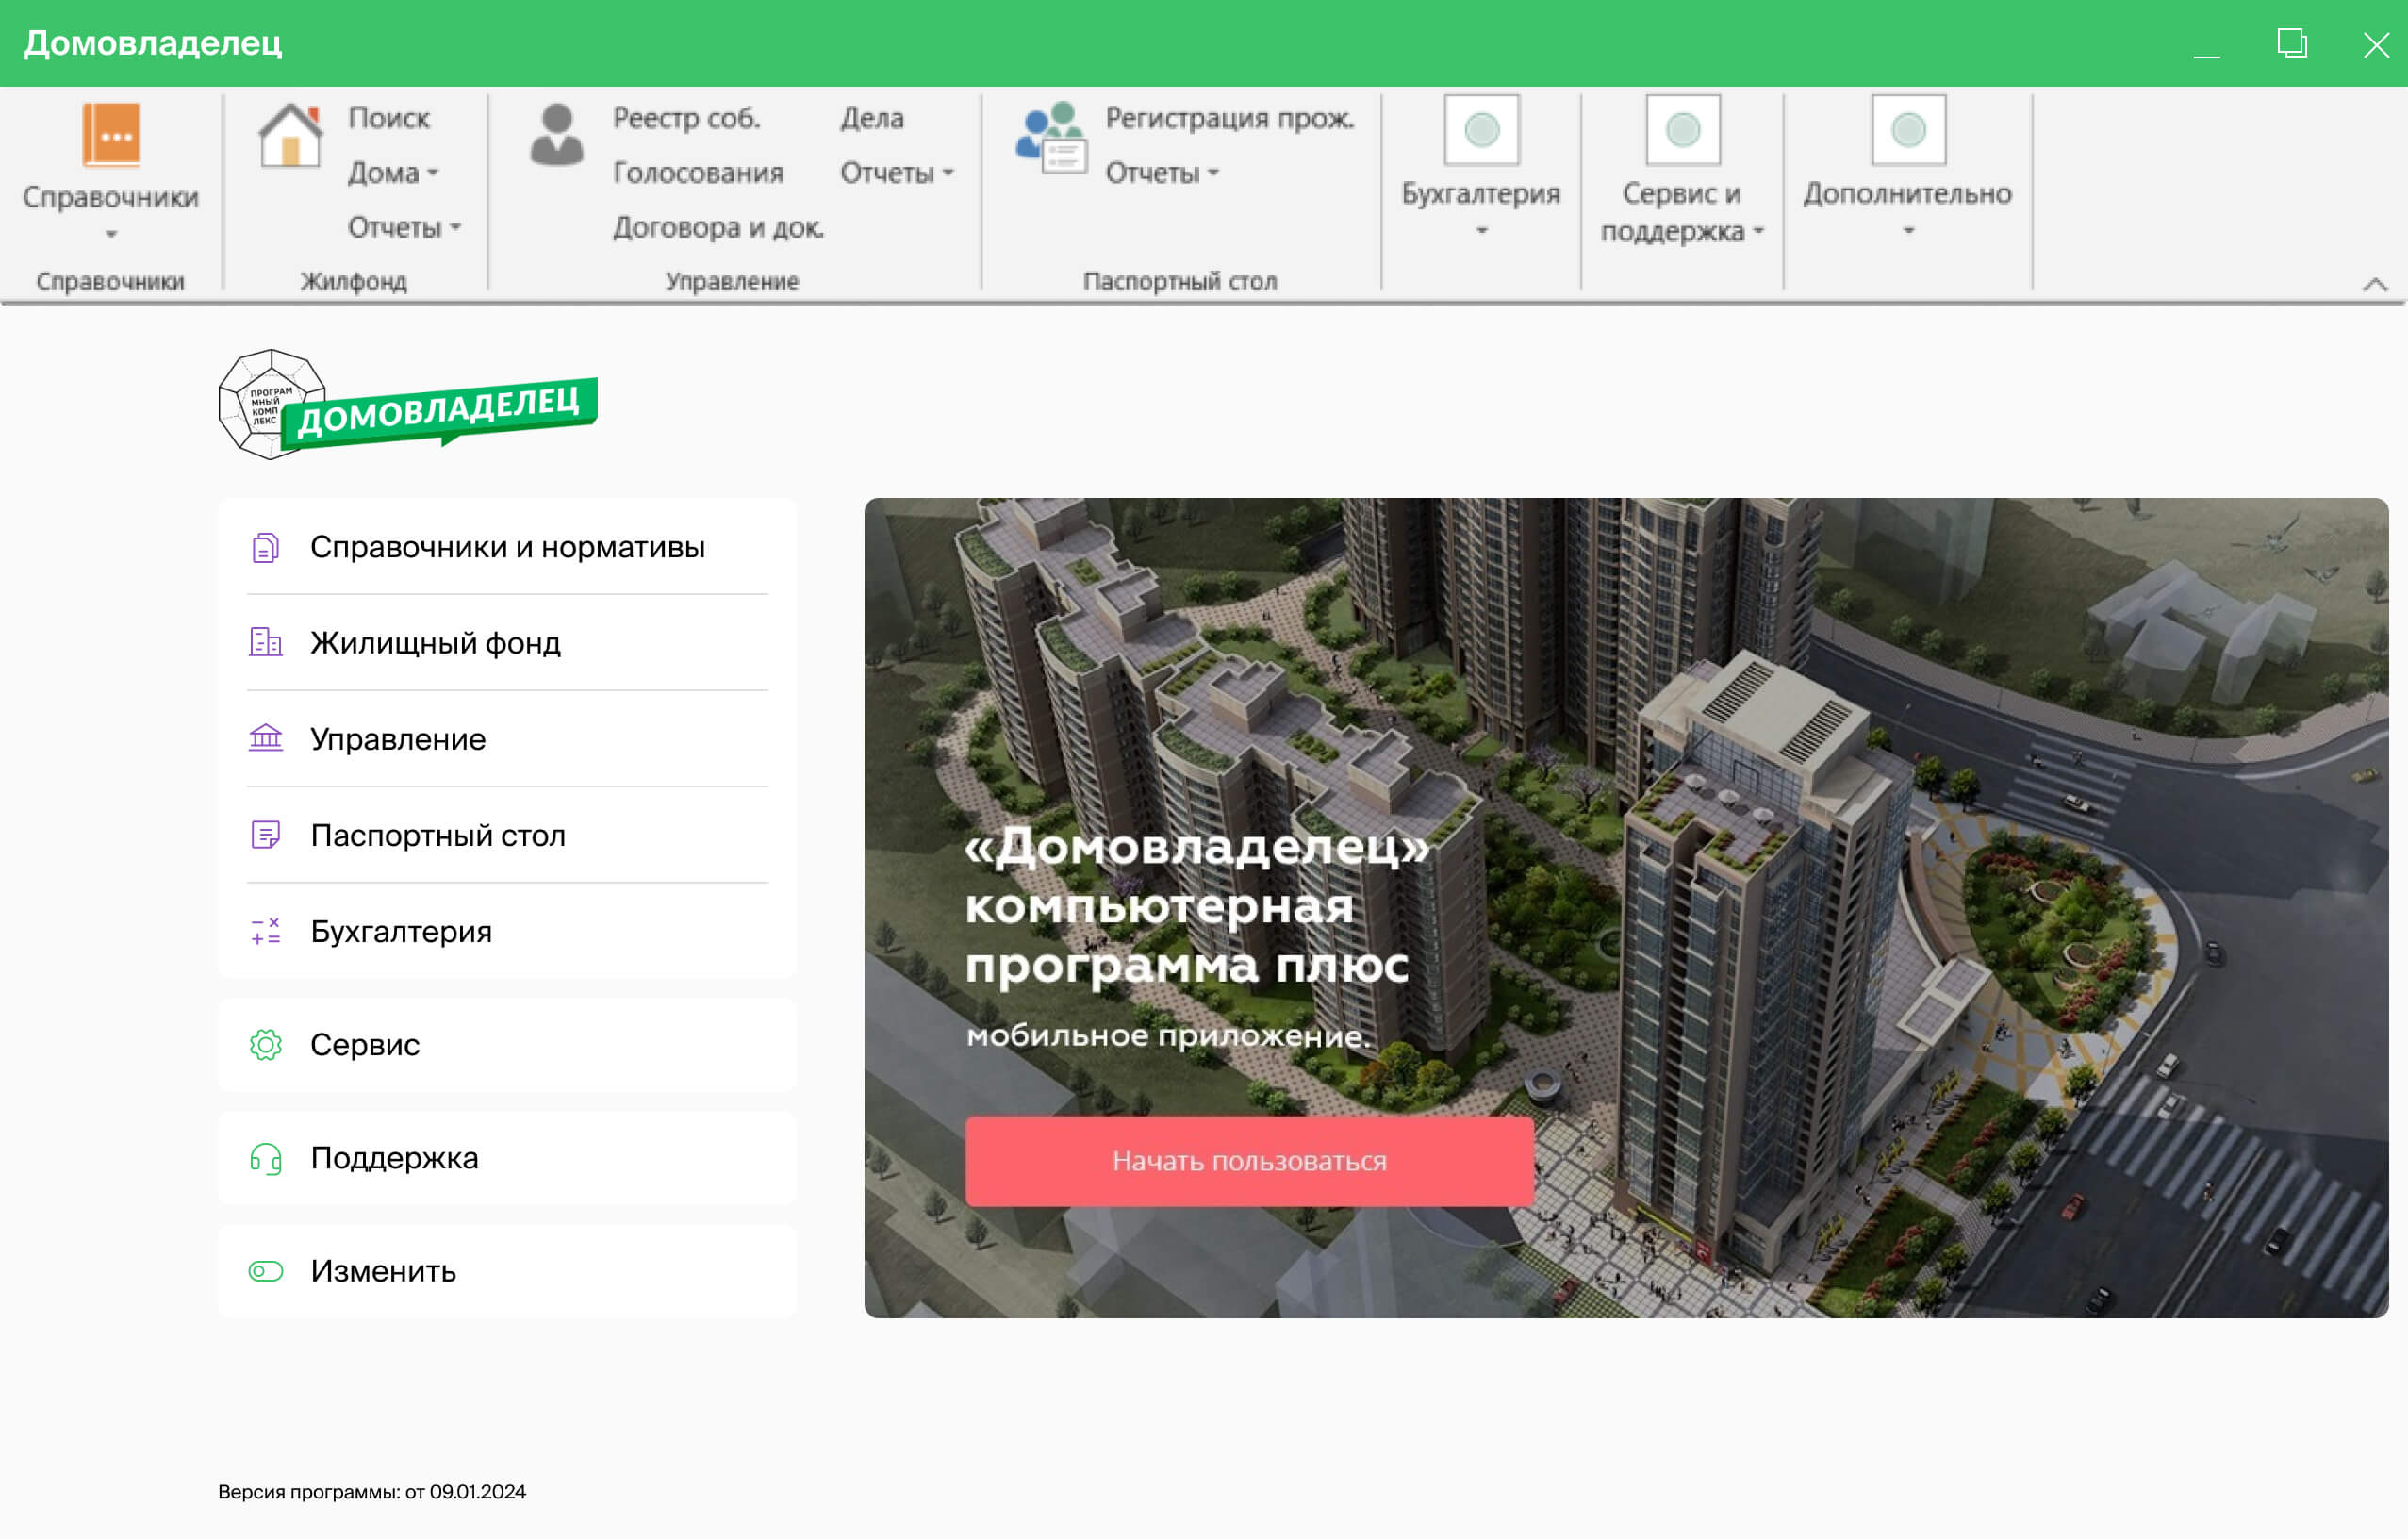2408x1539 pixels.
Task: Open the Отчеты dropdown under Жилфонд
Action: pyautogui.click(x=404, y=228)
